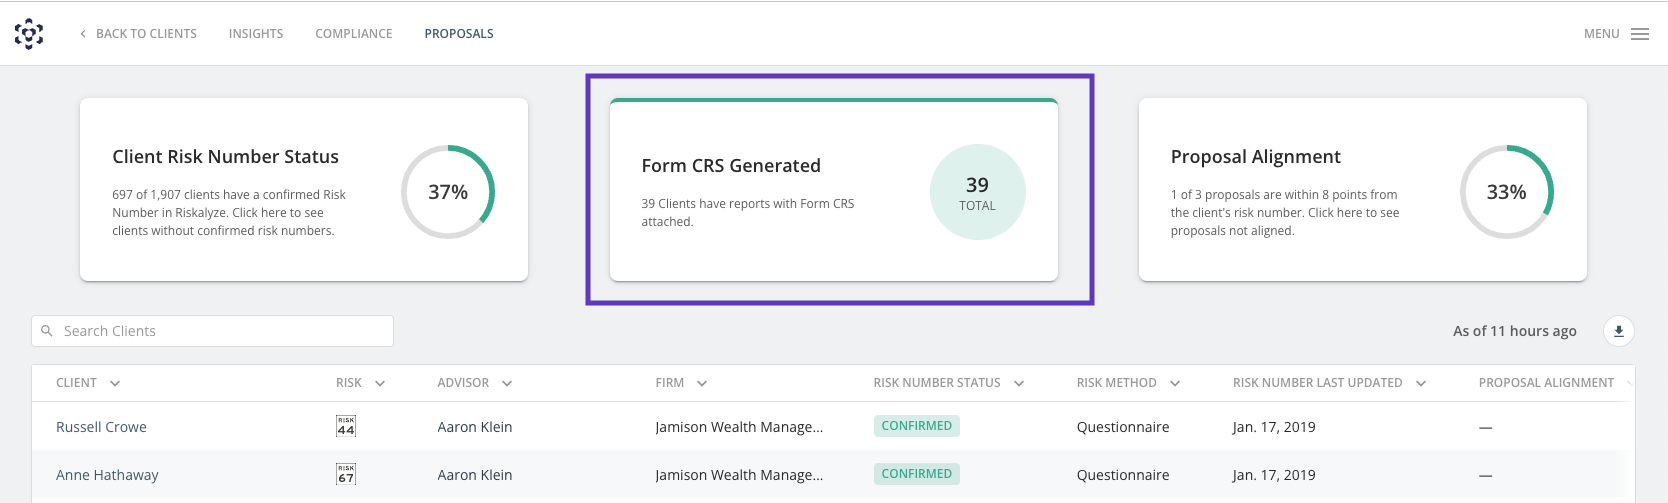
Task: Sort by Risk column chevron
Action: [x=380, y=383]
